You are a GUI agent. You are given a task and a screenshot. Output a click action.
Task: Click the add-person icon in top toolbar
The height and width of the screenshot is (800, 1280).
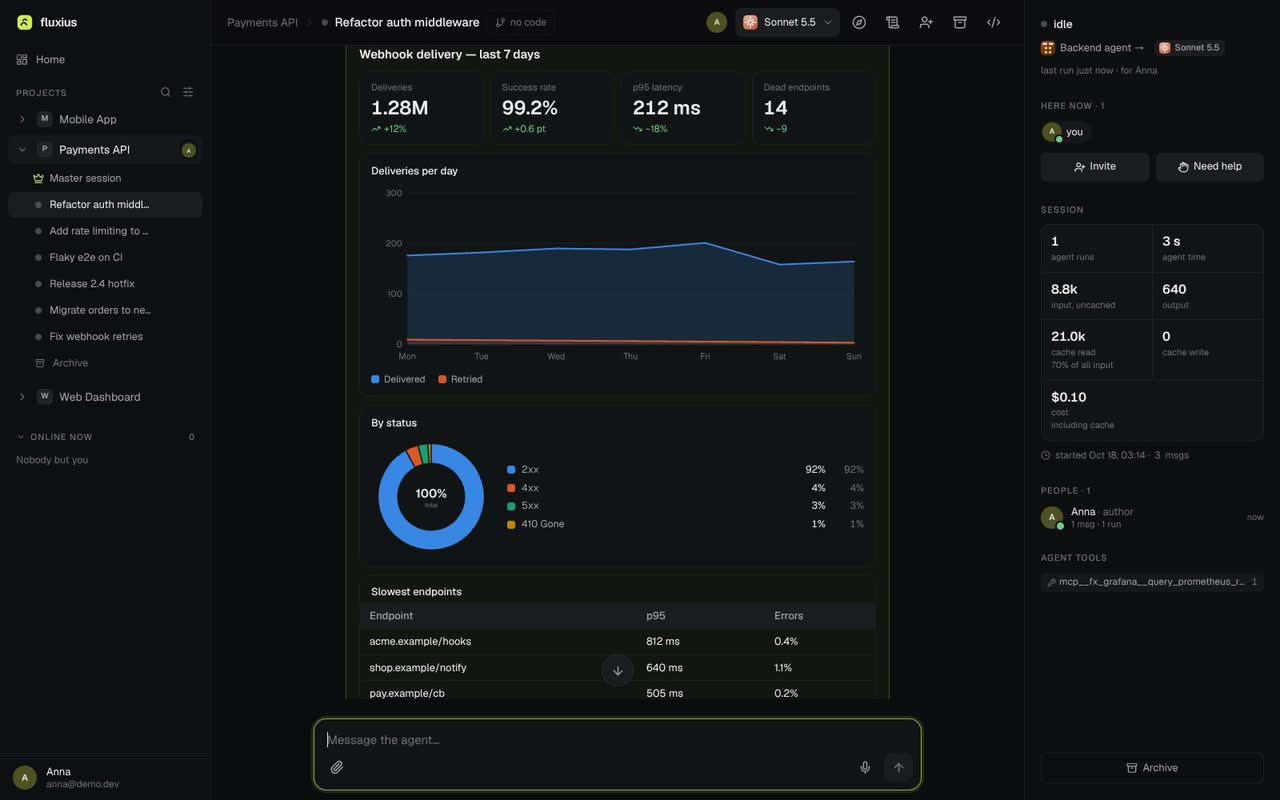926,22
